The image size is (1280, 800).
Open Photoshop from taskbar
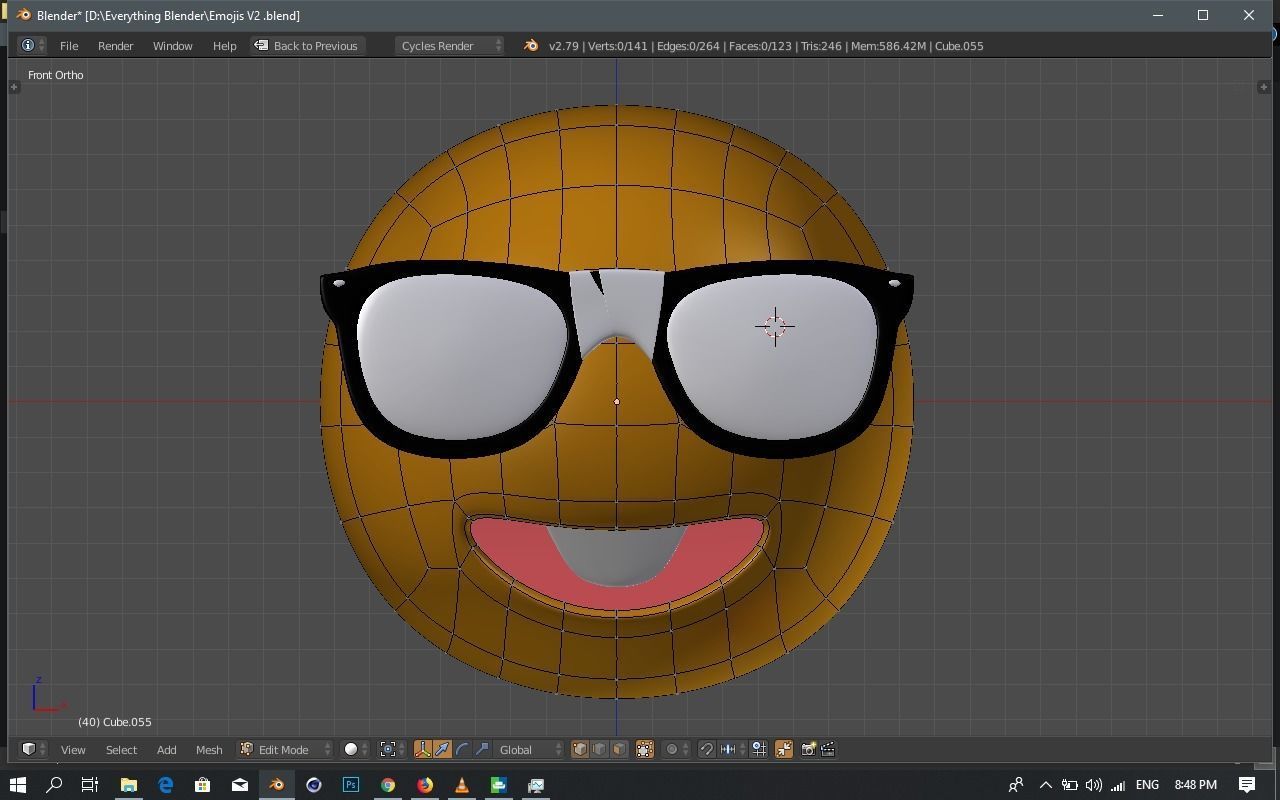(x=350, y=785)
